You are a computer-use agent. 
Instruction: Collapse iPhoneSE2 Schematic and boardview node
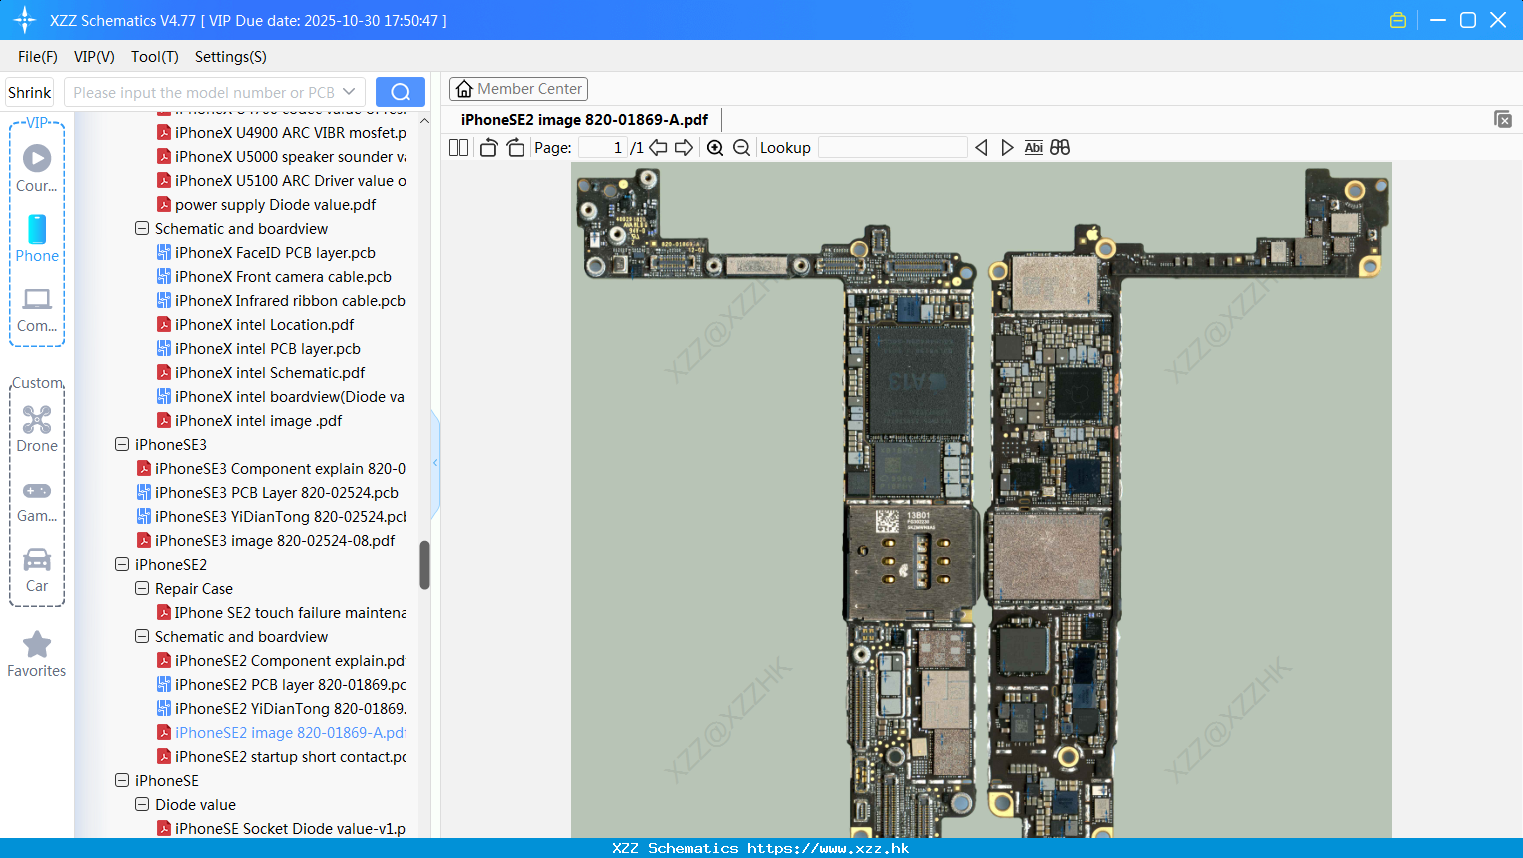142,636
